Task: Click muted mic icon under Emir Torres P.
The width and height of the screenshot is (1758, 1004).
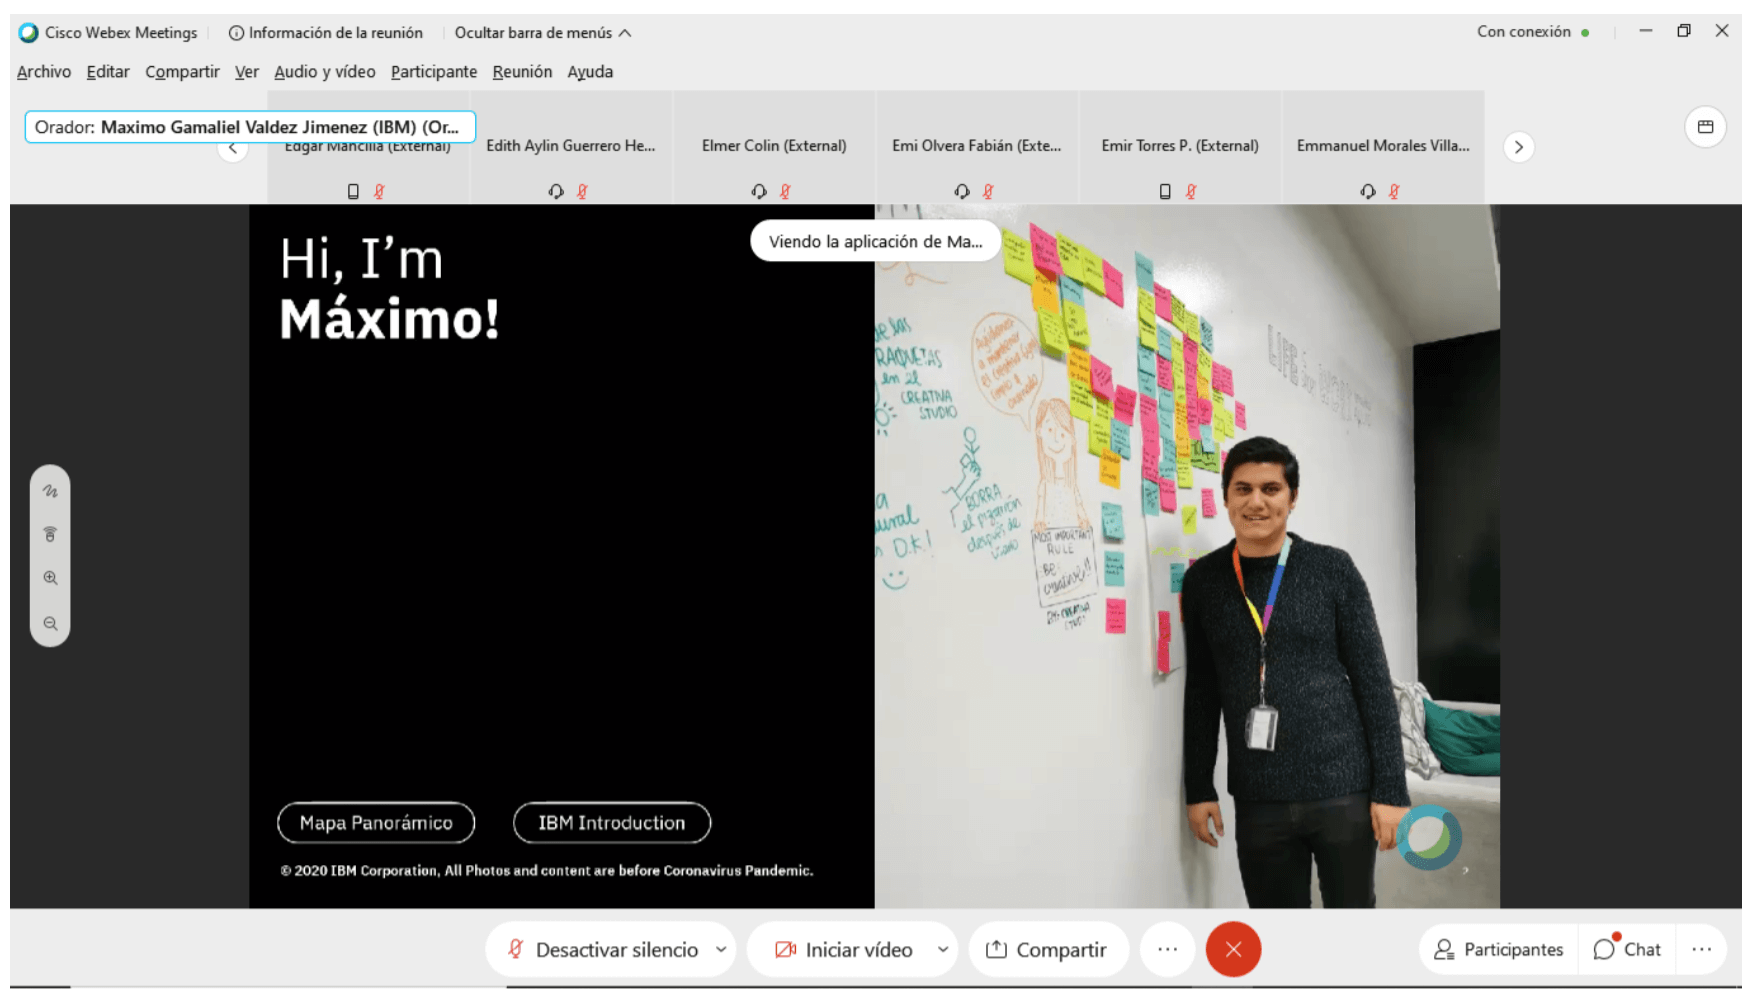Action: (1191, 191)
